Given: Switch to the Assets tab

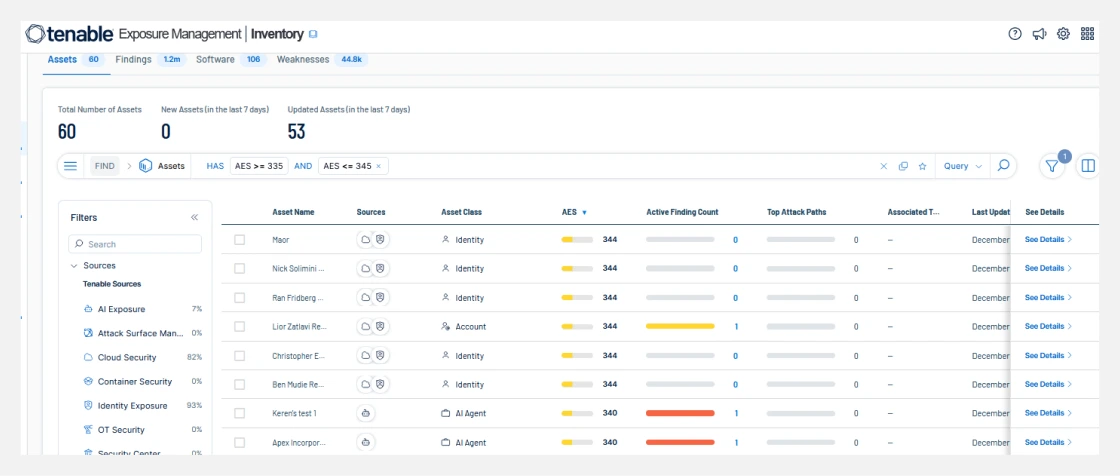Looking at the screenshot, I should pyautogui.click(x=74, y=59).
